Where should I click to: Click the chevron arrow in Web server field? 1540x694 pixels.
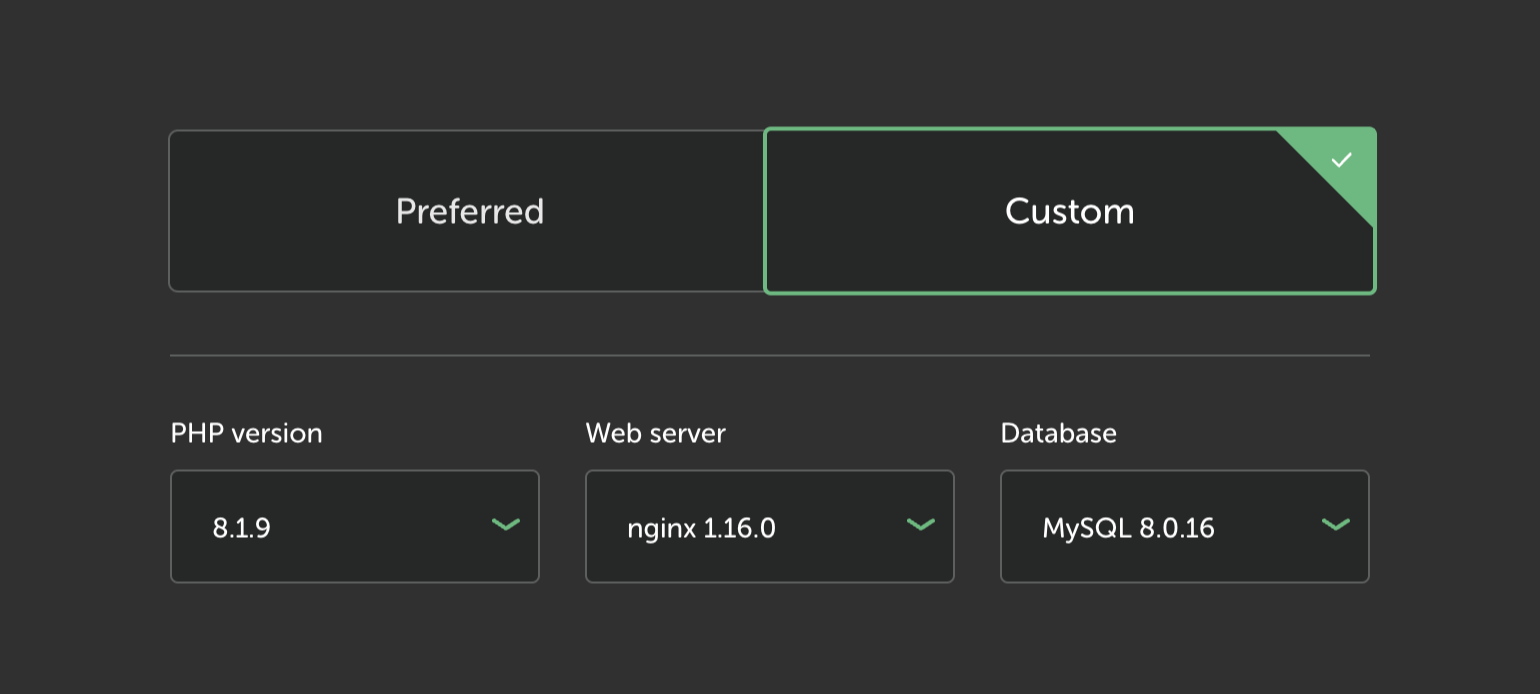(x=921, y=524)
